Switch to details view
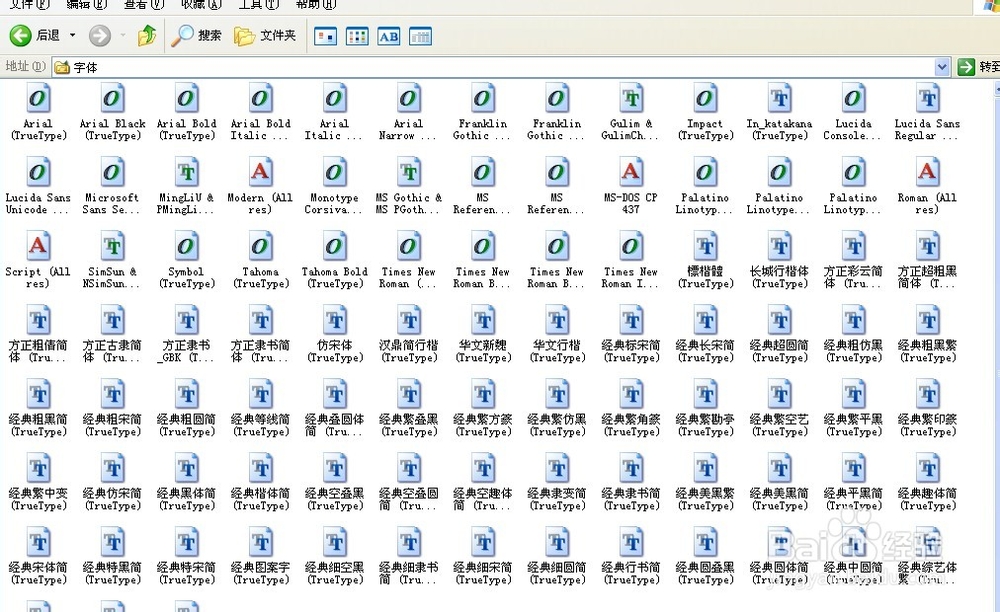Viewport: 1000px width, 612px height. click(420, 36)
